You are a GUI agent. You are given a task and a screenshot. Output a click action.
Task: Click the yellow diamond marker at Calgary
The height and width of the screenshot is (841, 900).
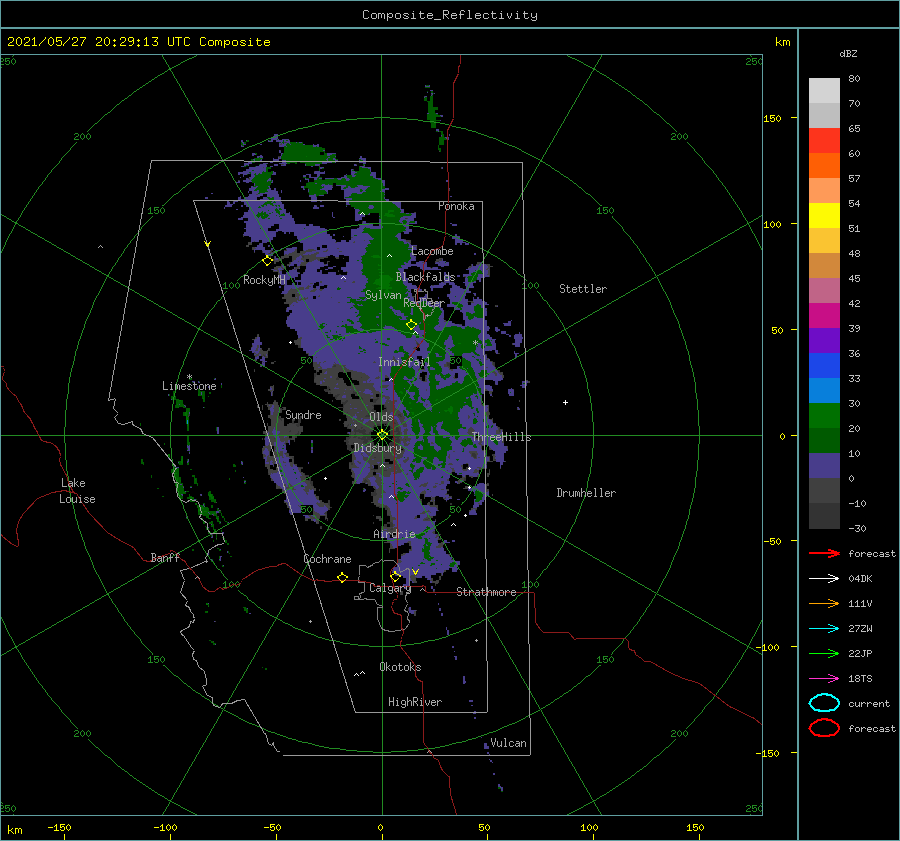click(x=395, y=576)
